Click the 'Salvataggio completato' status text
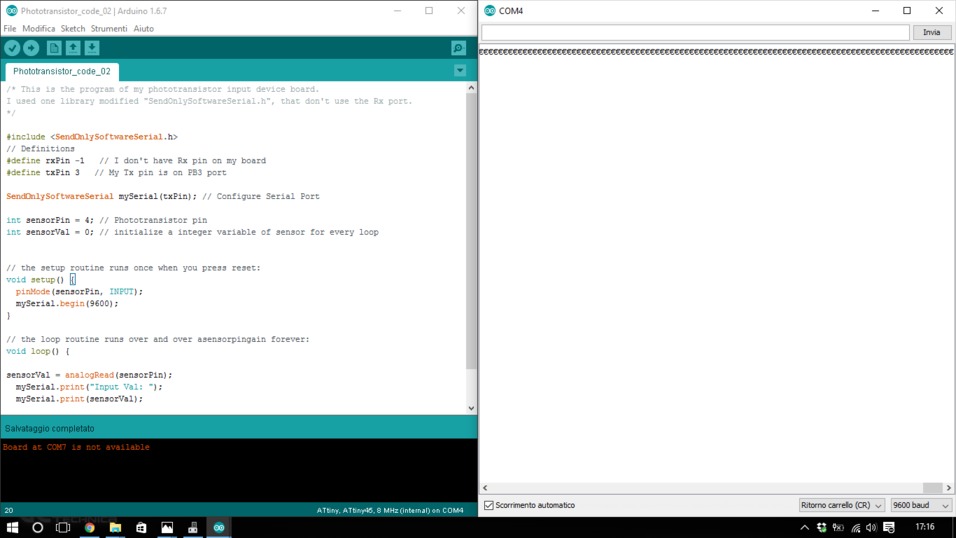 [50, 428]
